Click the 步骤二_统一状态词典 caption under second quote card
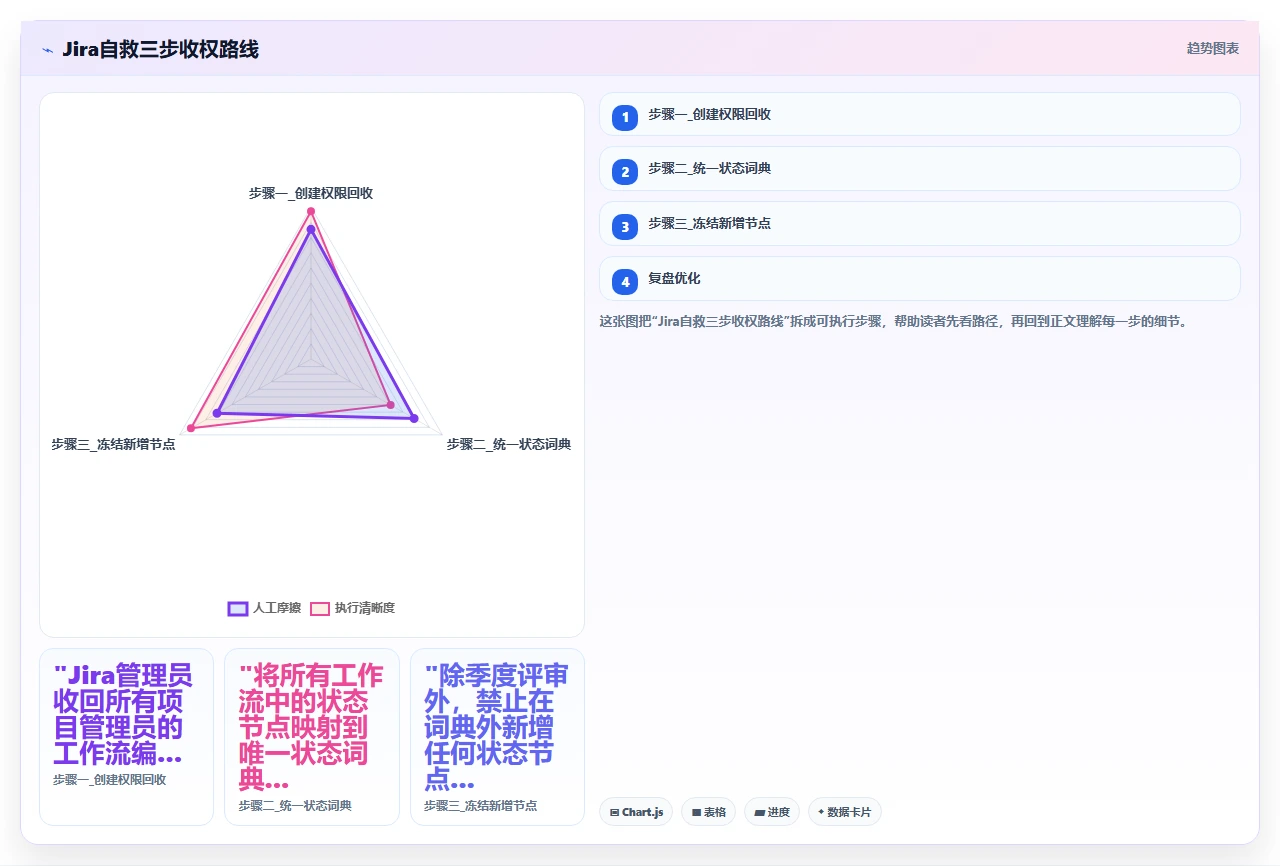Image resolution: width=1280 pixels, height=866 pixels. pyautogui.click(x=295, y=805)
